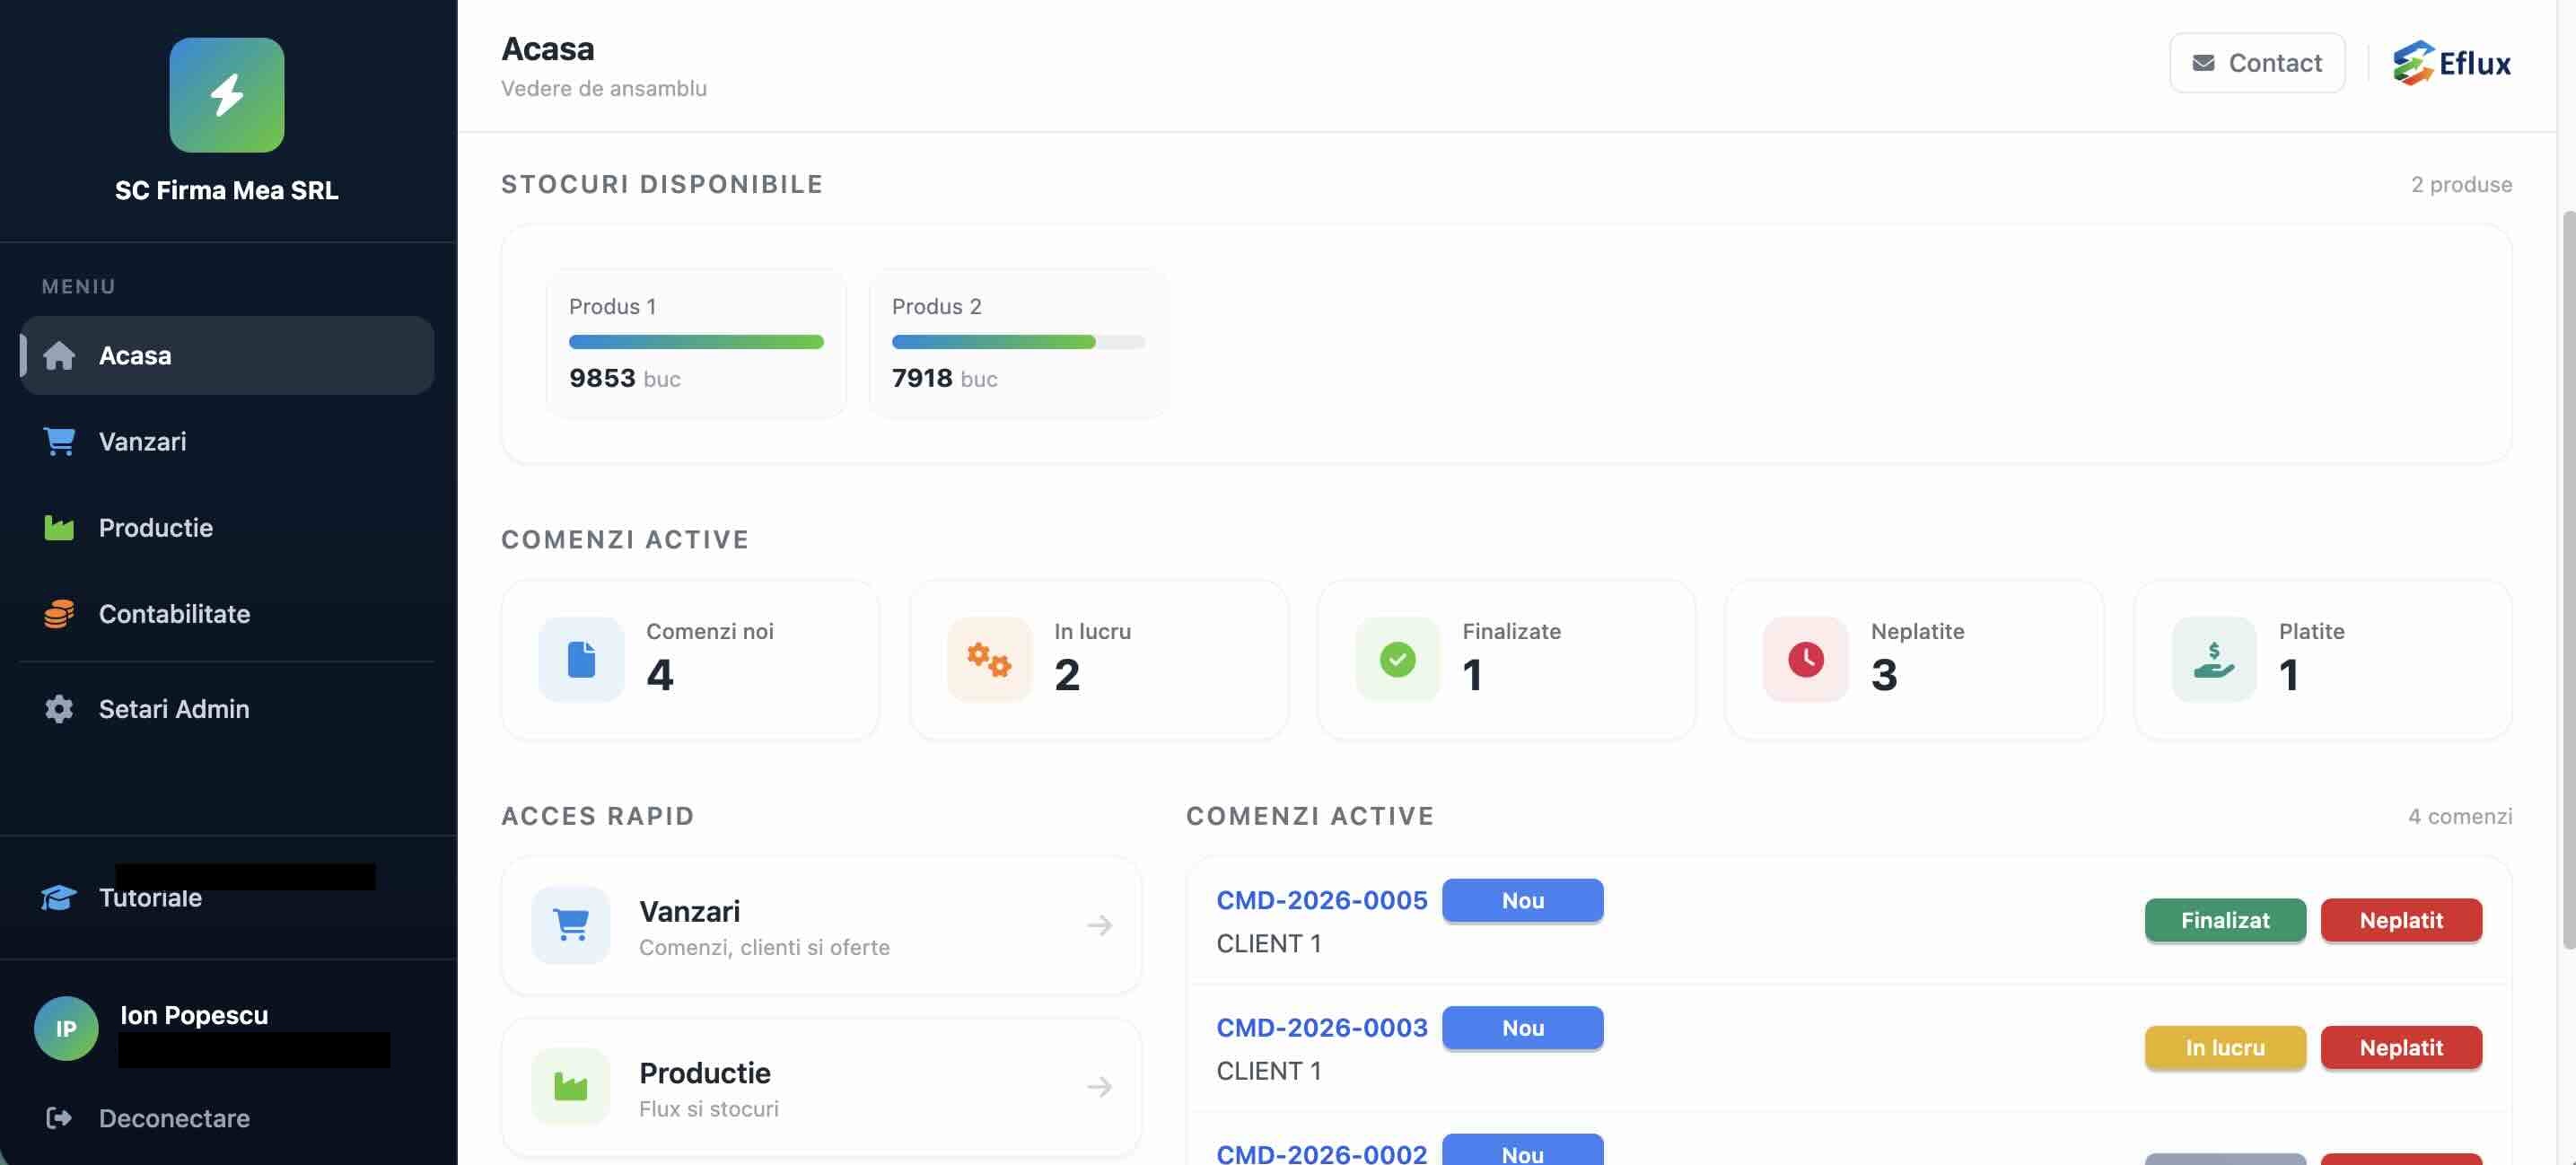Open order CMD-2026-0002 link

coord(1322,1153)
